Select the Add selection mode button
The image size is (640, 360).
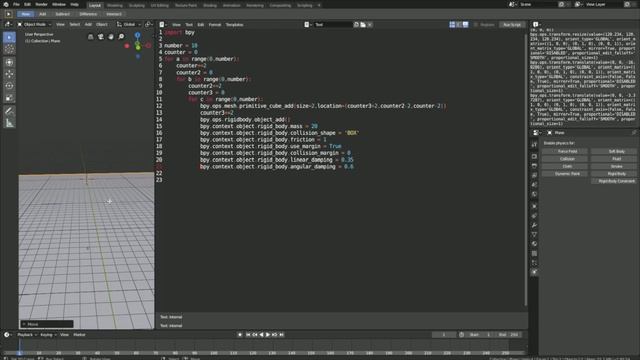point(42,14)
